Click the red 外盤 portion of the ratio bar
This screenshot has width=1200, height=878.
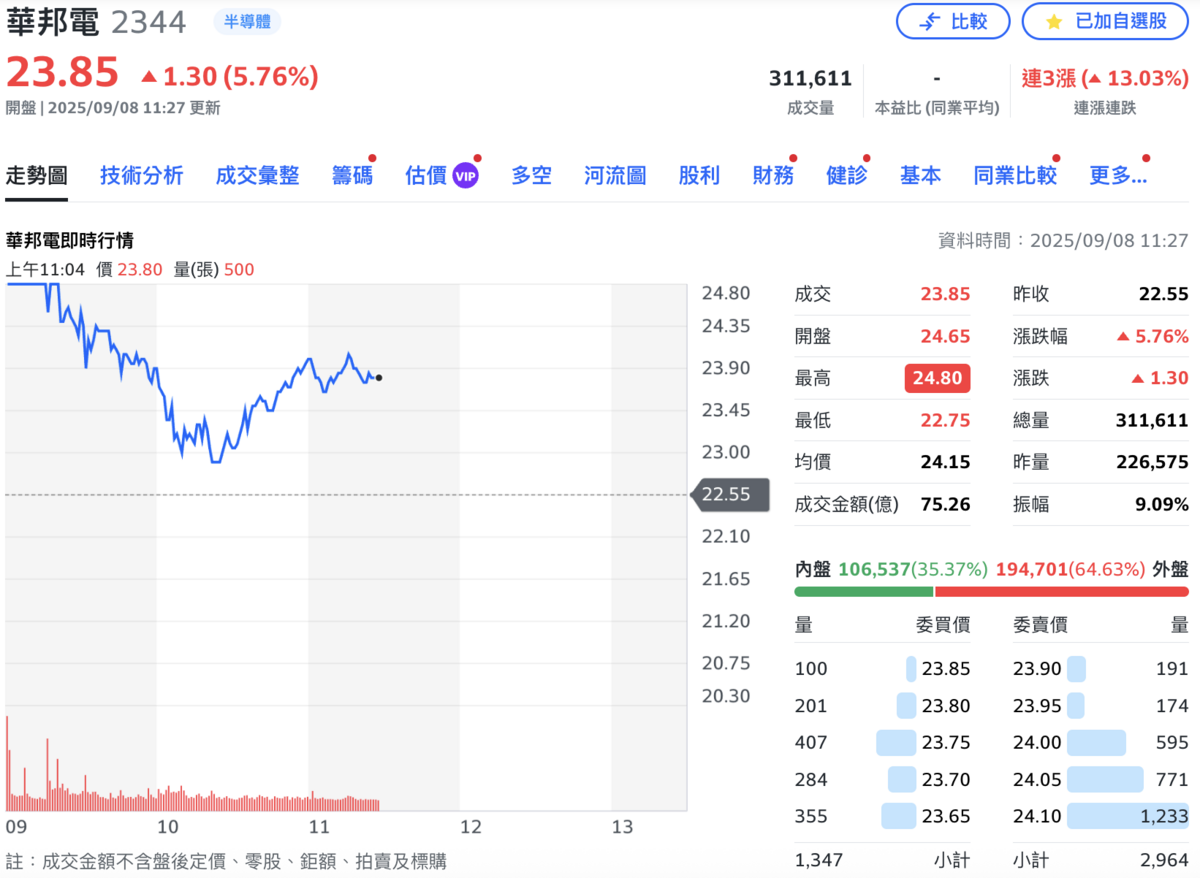(x=1062, y=592)
